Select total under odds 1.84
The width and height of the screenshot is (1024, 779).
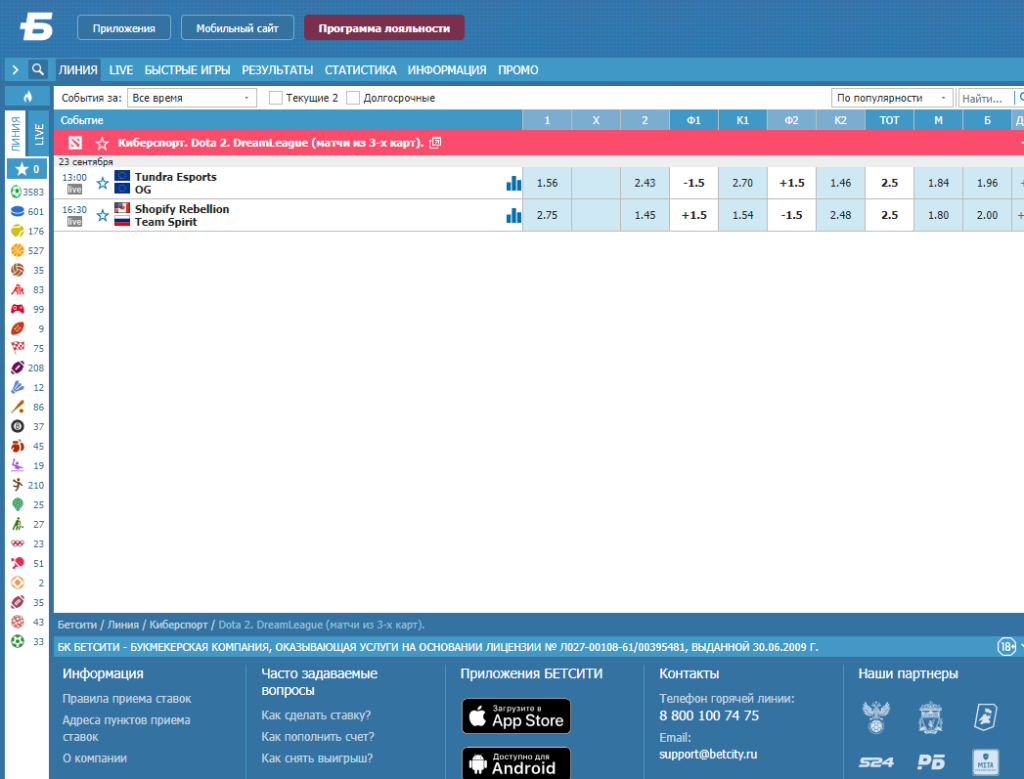coord(938,183)
